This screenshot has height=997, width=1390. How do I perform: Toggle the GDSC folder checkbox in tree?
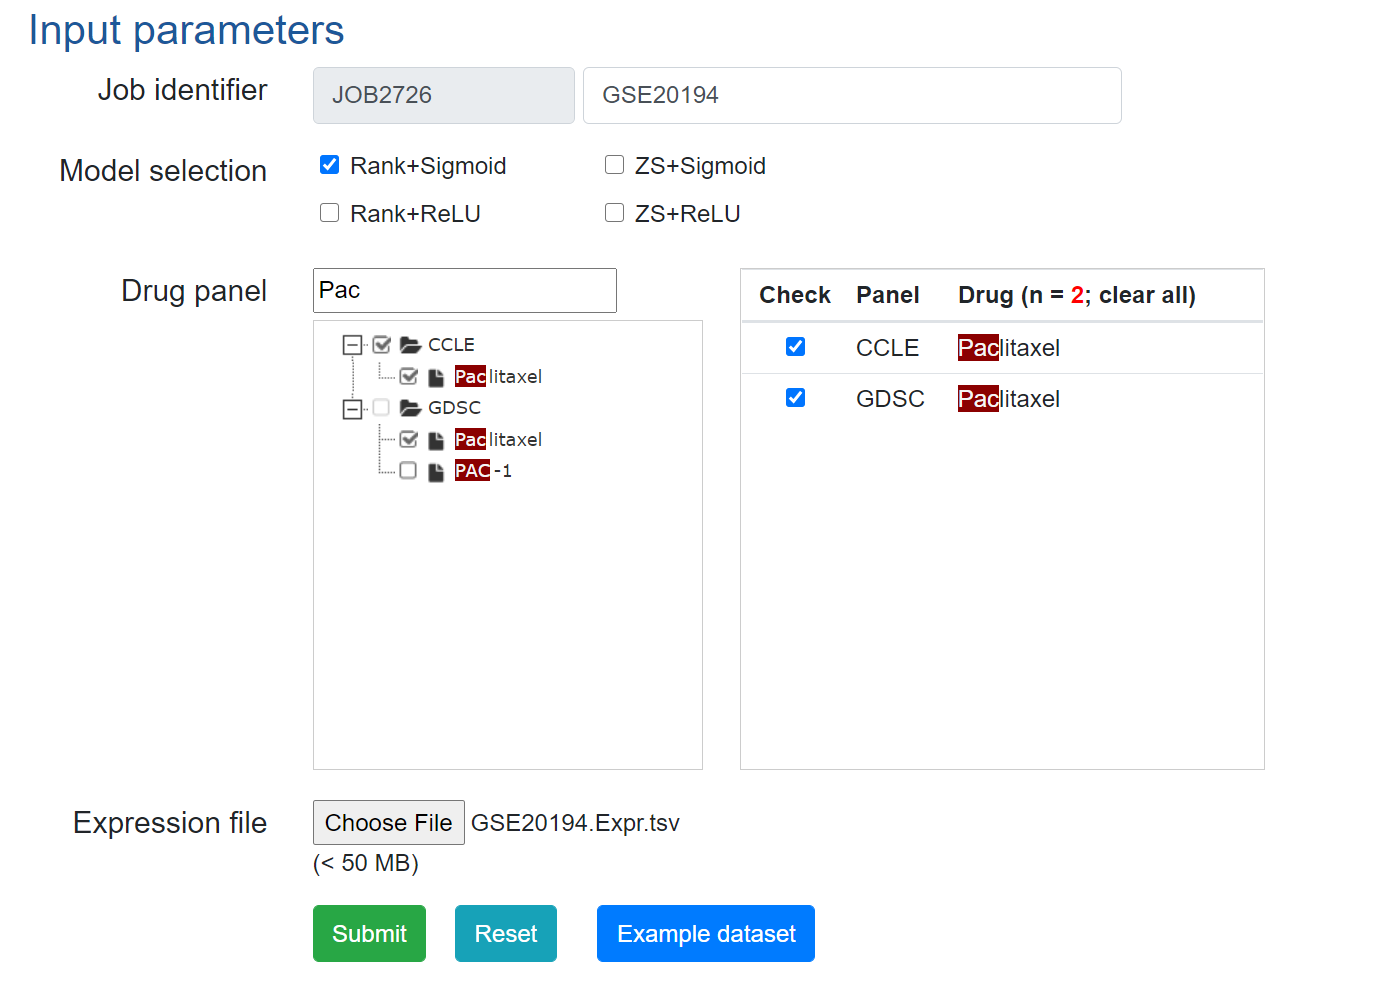pos(381,408)
